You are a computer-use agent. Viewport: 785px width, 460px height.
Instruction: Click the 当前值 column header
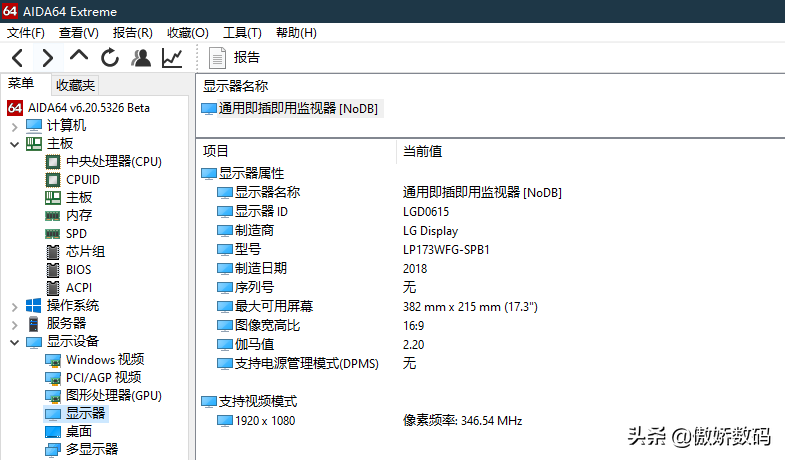point(422,151)
